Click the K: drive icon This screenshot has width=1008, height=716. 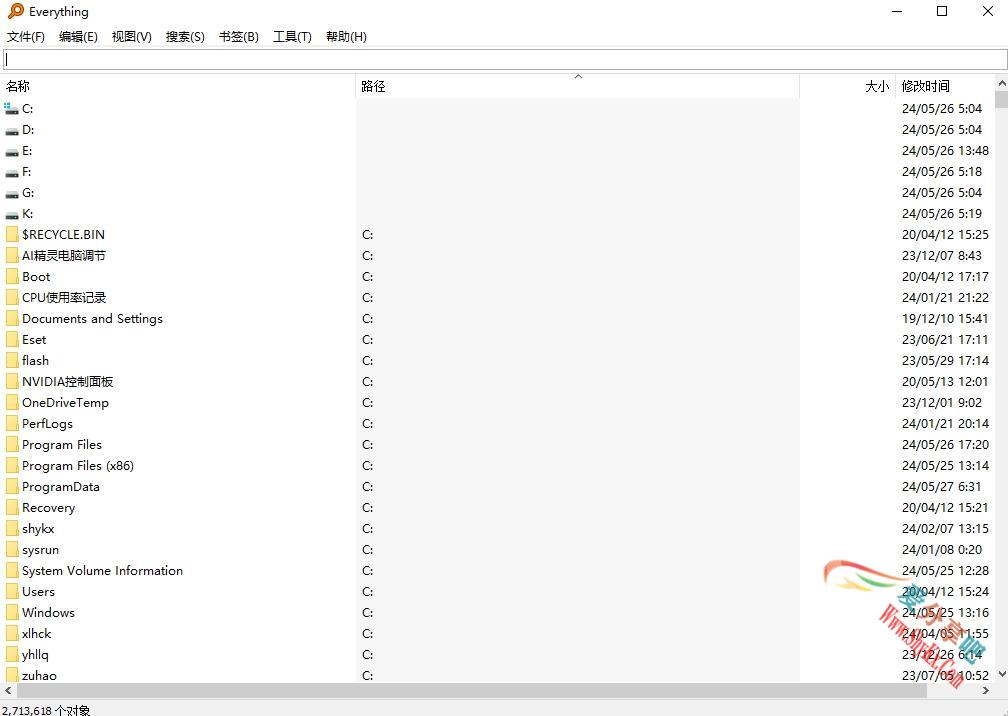pyautogui.click(x=12, y=214)
